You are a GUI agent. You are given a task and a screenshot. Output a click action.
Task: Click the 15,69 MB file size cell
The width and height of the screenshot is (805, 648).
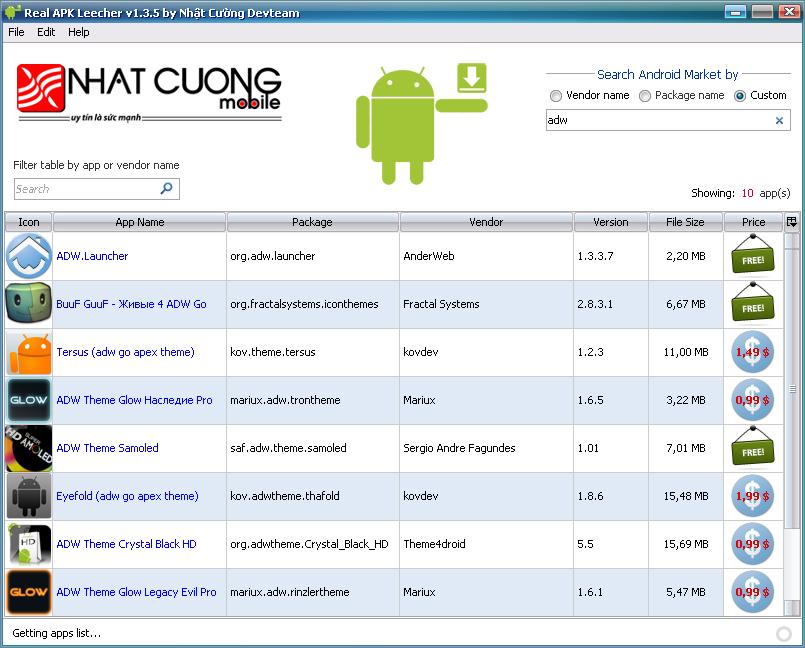click(686, 544)
